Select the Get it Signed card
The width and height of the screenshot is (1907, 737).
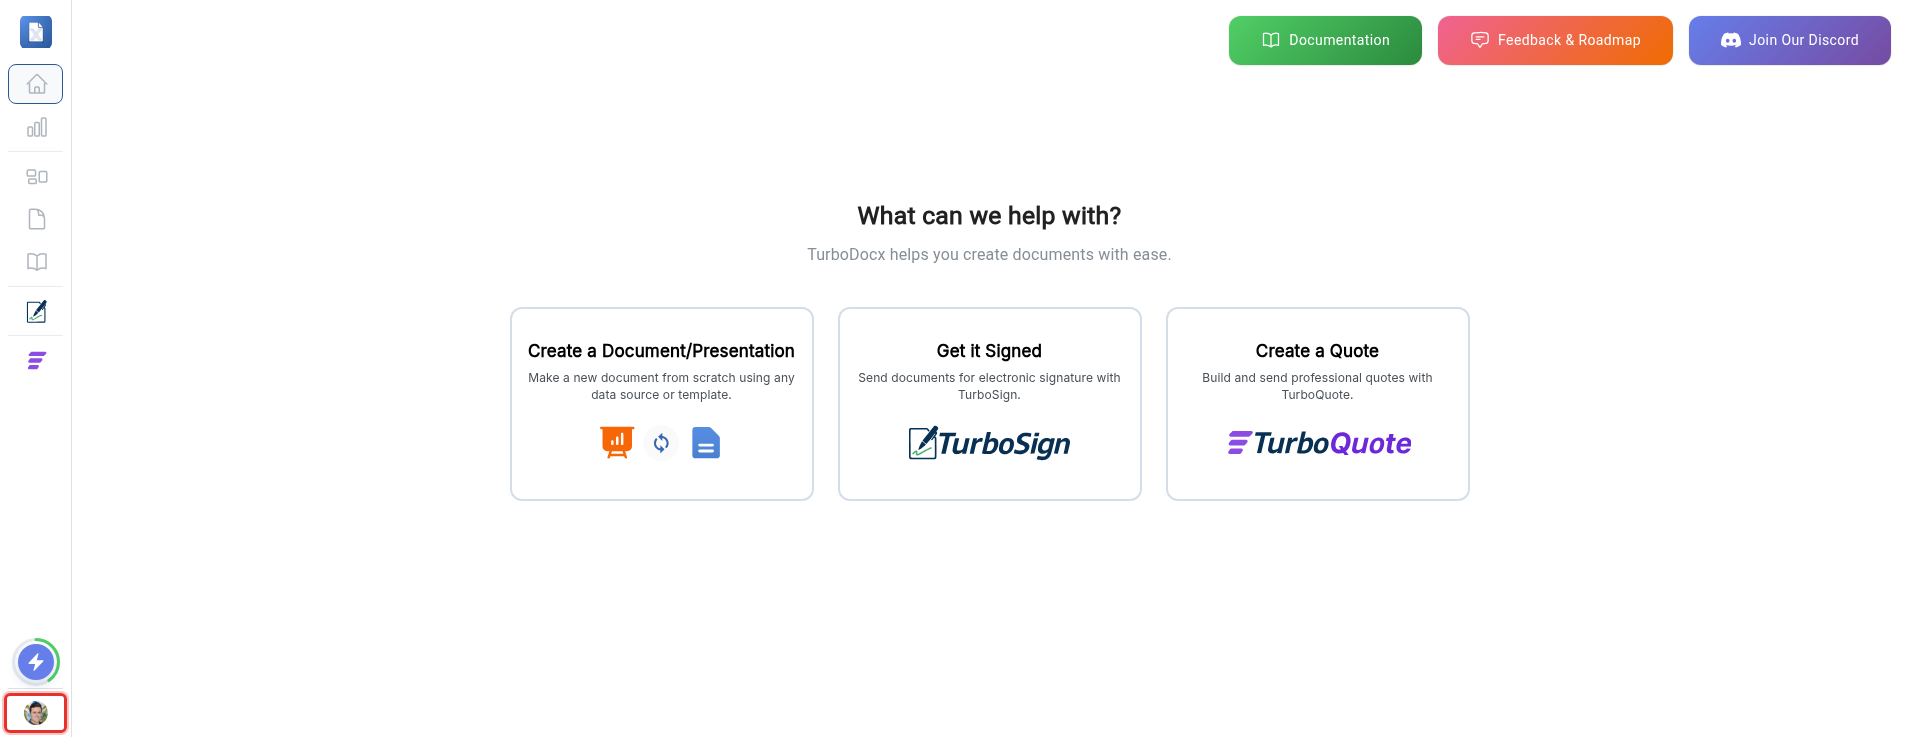(x=990, y=404)
